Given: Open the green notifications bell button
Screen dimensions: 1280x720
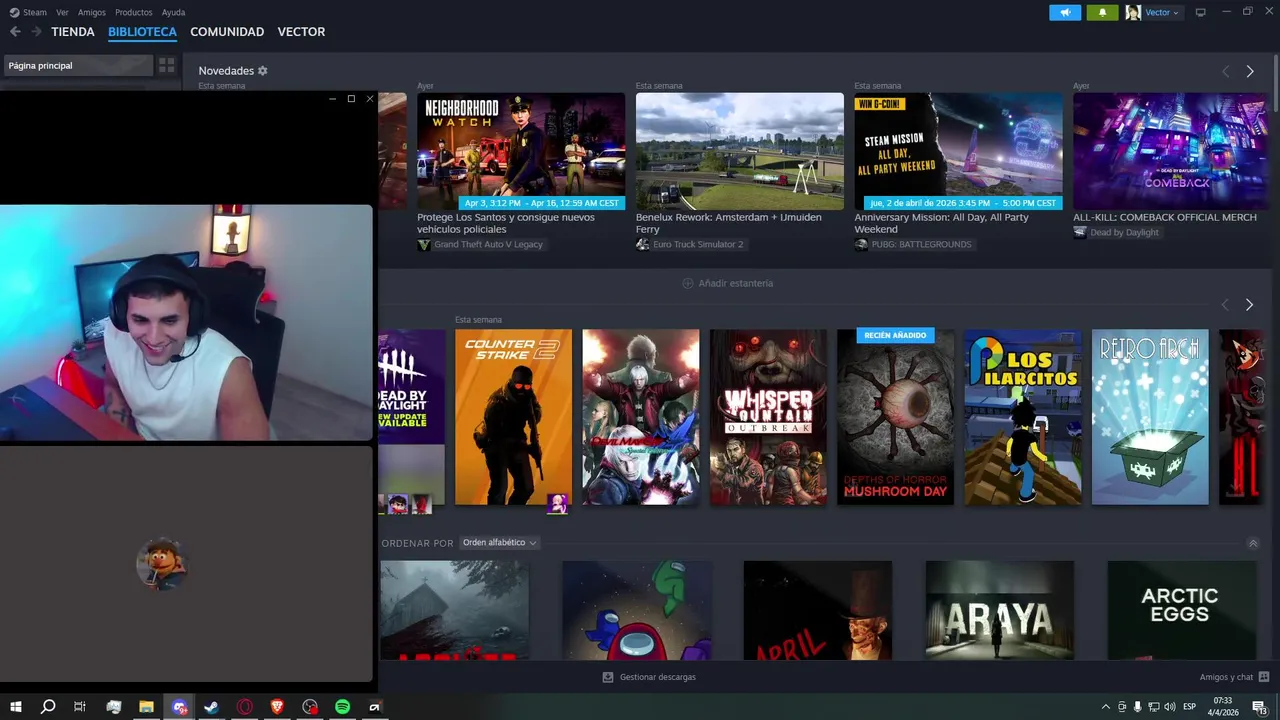Looking at the screenshot, I should pyautogui.click(x=1102, y=12).
